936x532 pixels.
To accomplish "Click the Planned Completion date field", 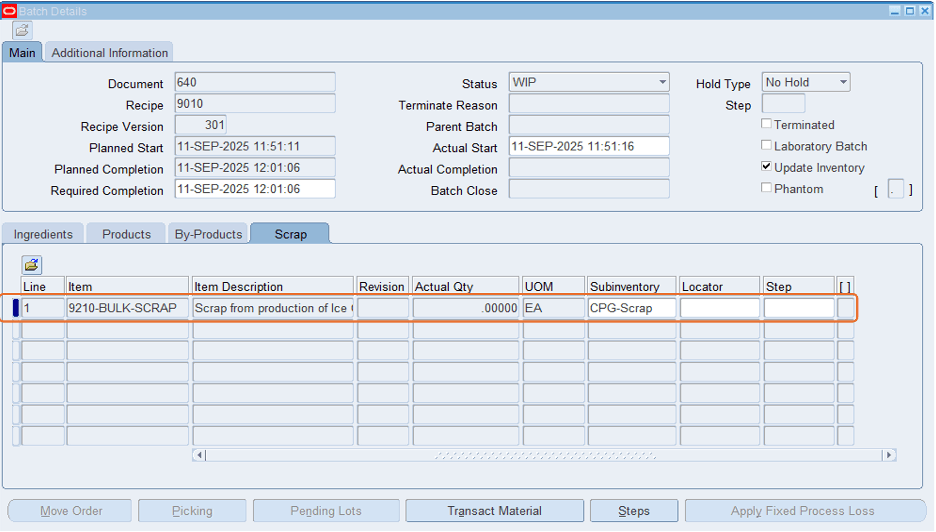I will pos(255,168).
